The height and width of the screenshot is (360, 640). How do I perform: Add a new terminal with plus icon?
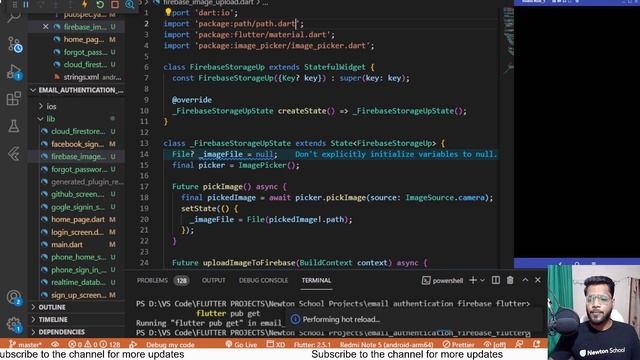click(x=473, y=280)
